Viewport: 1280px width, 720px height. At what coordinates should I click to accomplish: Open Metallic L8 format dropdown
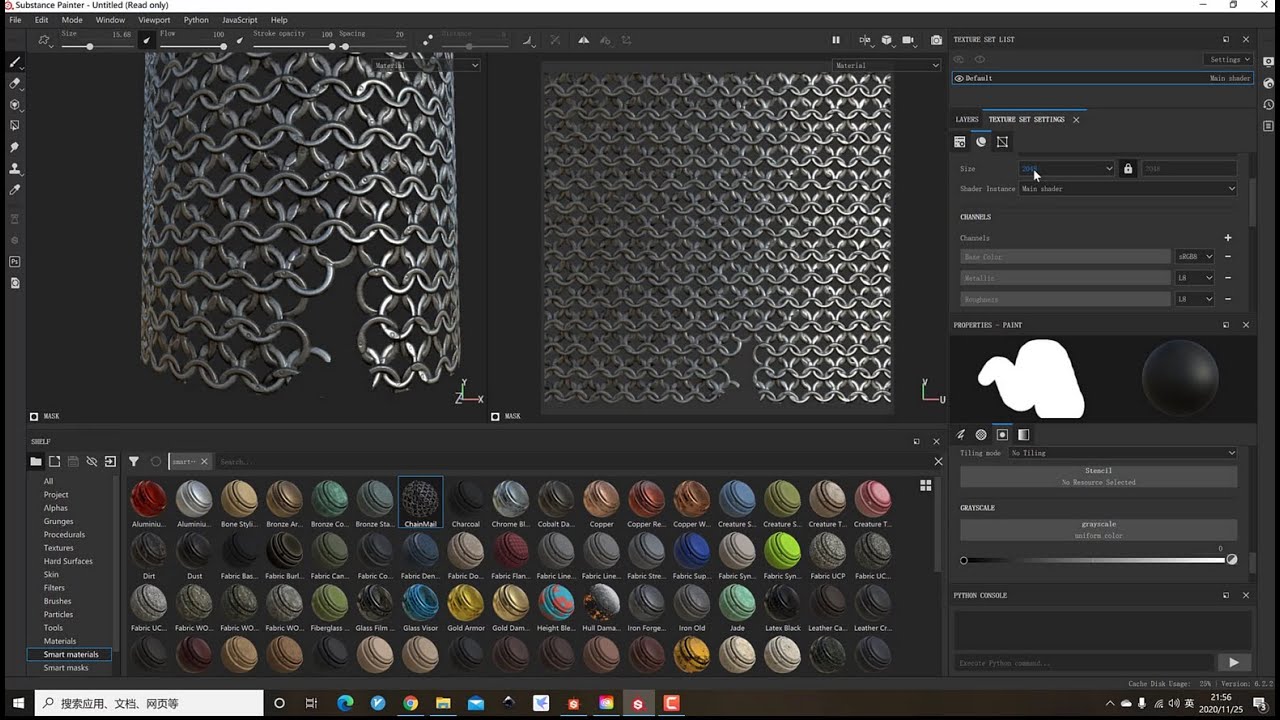1195,278
